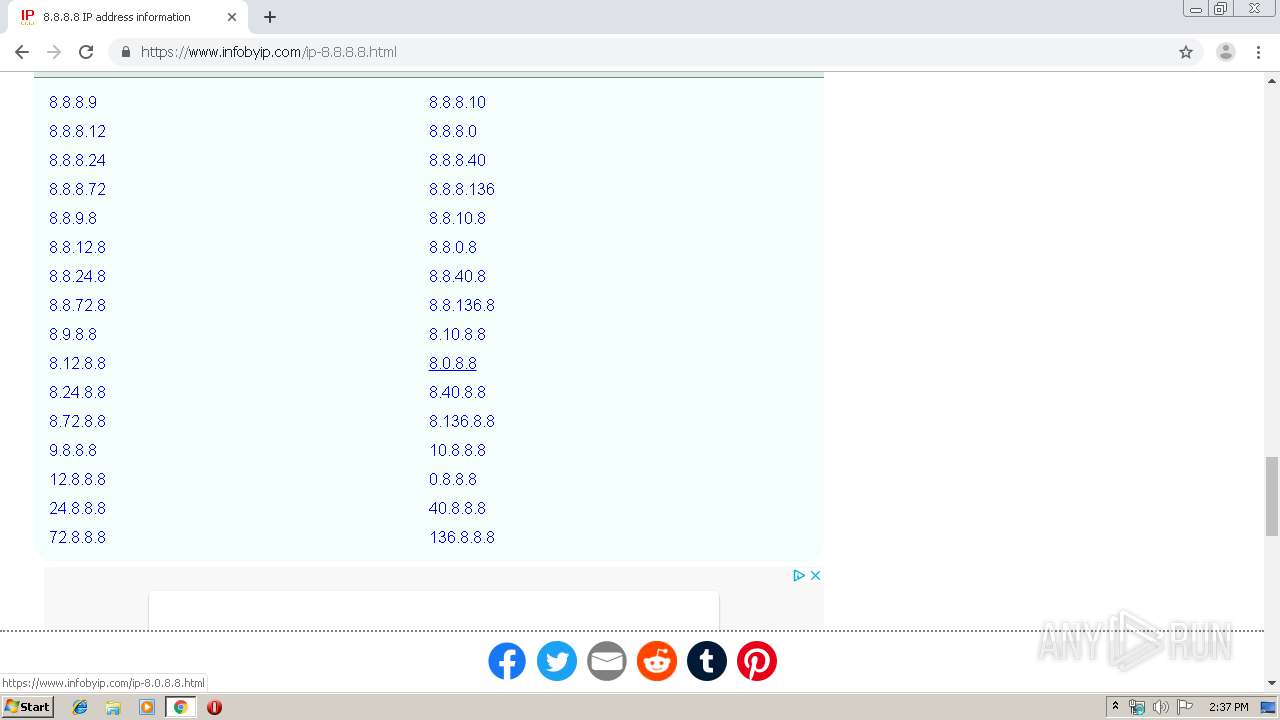The width and height of the screenshot is (1280, 720).
Task: Open Chrome three-dot menu
Action: pos(1258,52)
